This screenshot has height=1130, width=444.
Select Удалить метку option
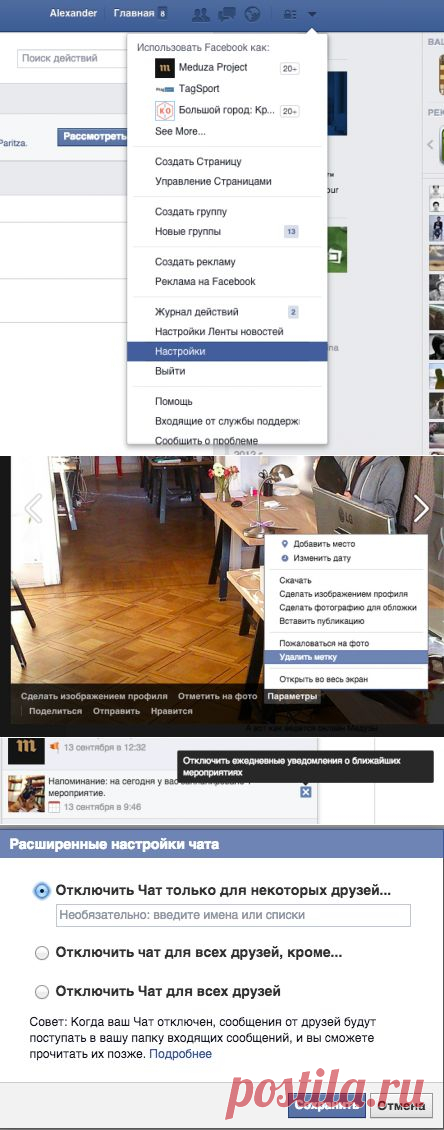coord(347,657)
